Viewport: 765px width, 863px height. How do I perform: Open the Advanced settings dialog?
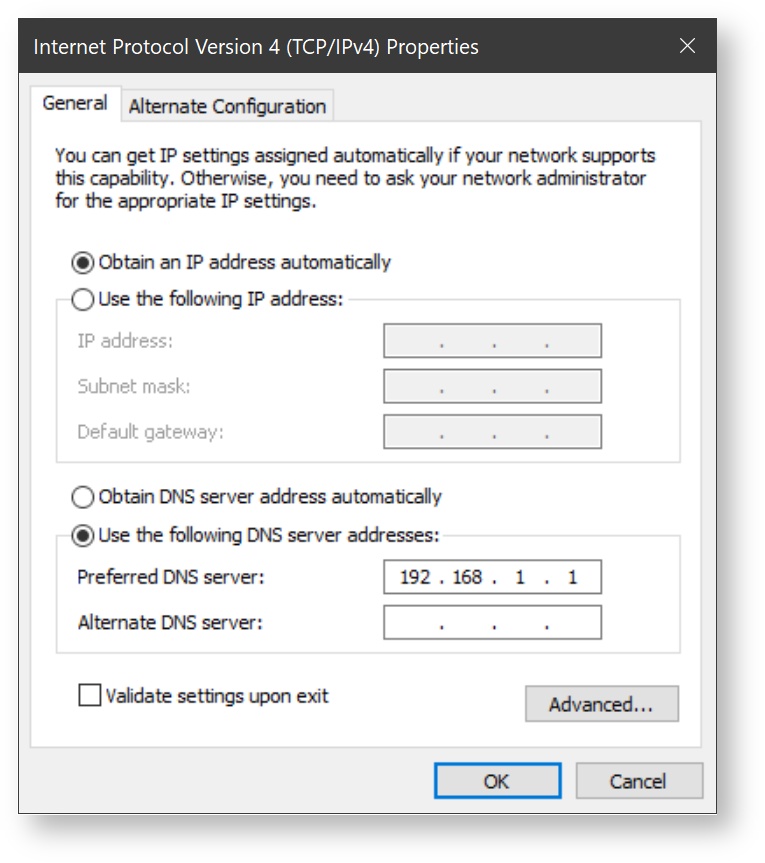pyautogui.click(x=601, y=705)
